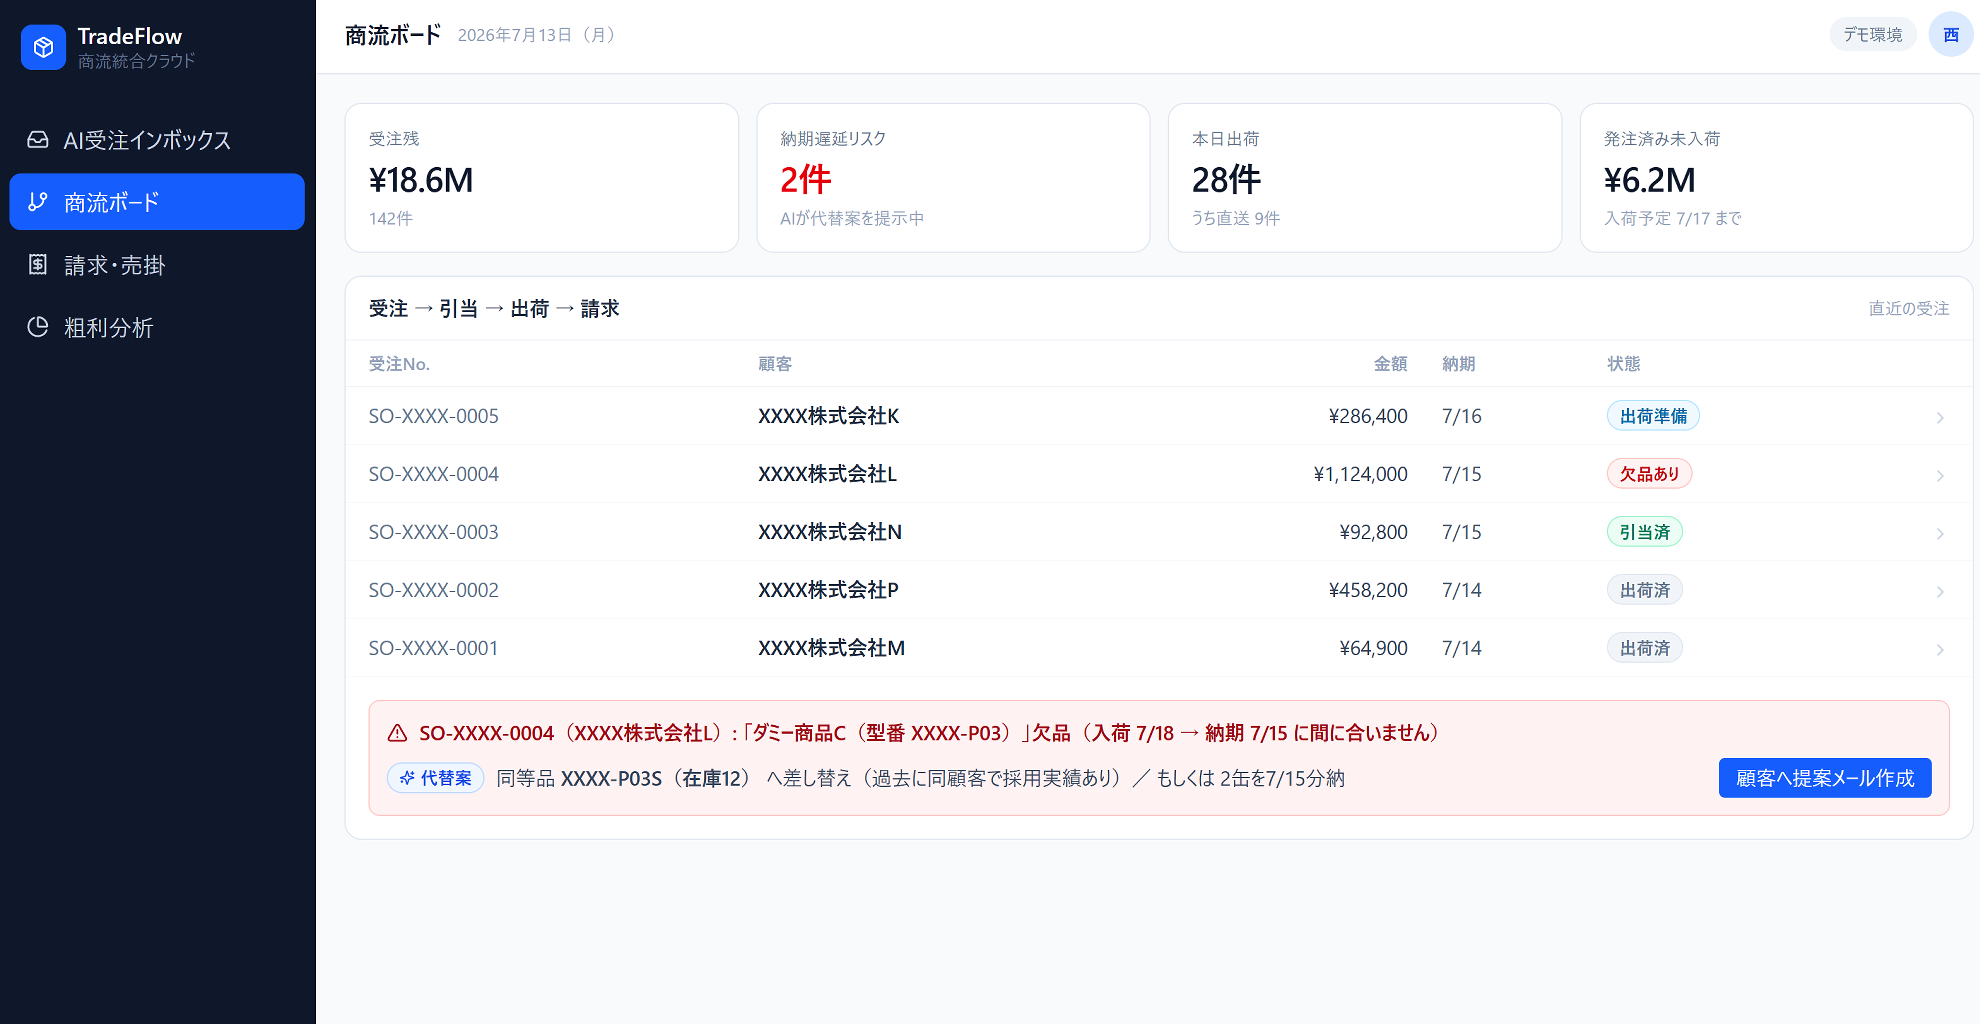The width and height of the screenshot is (1980, 1024).
Task: Click amount ¥1,124,000
Action: 1360,474
